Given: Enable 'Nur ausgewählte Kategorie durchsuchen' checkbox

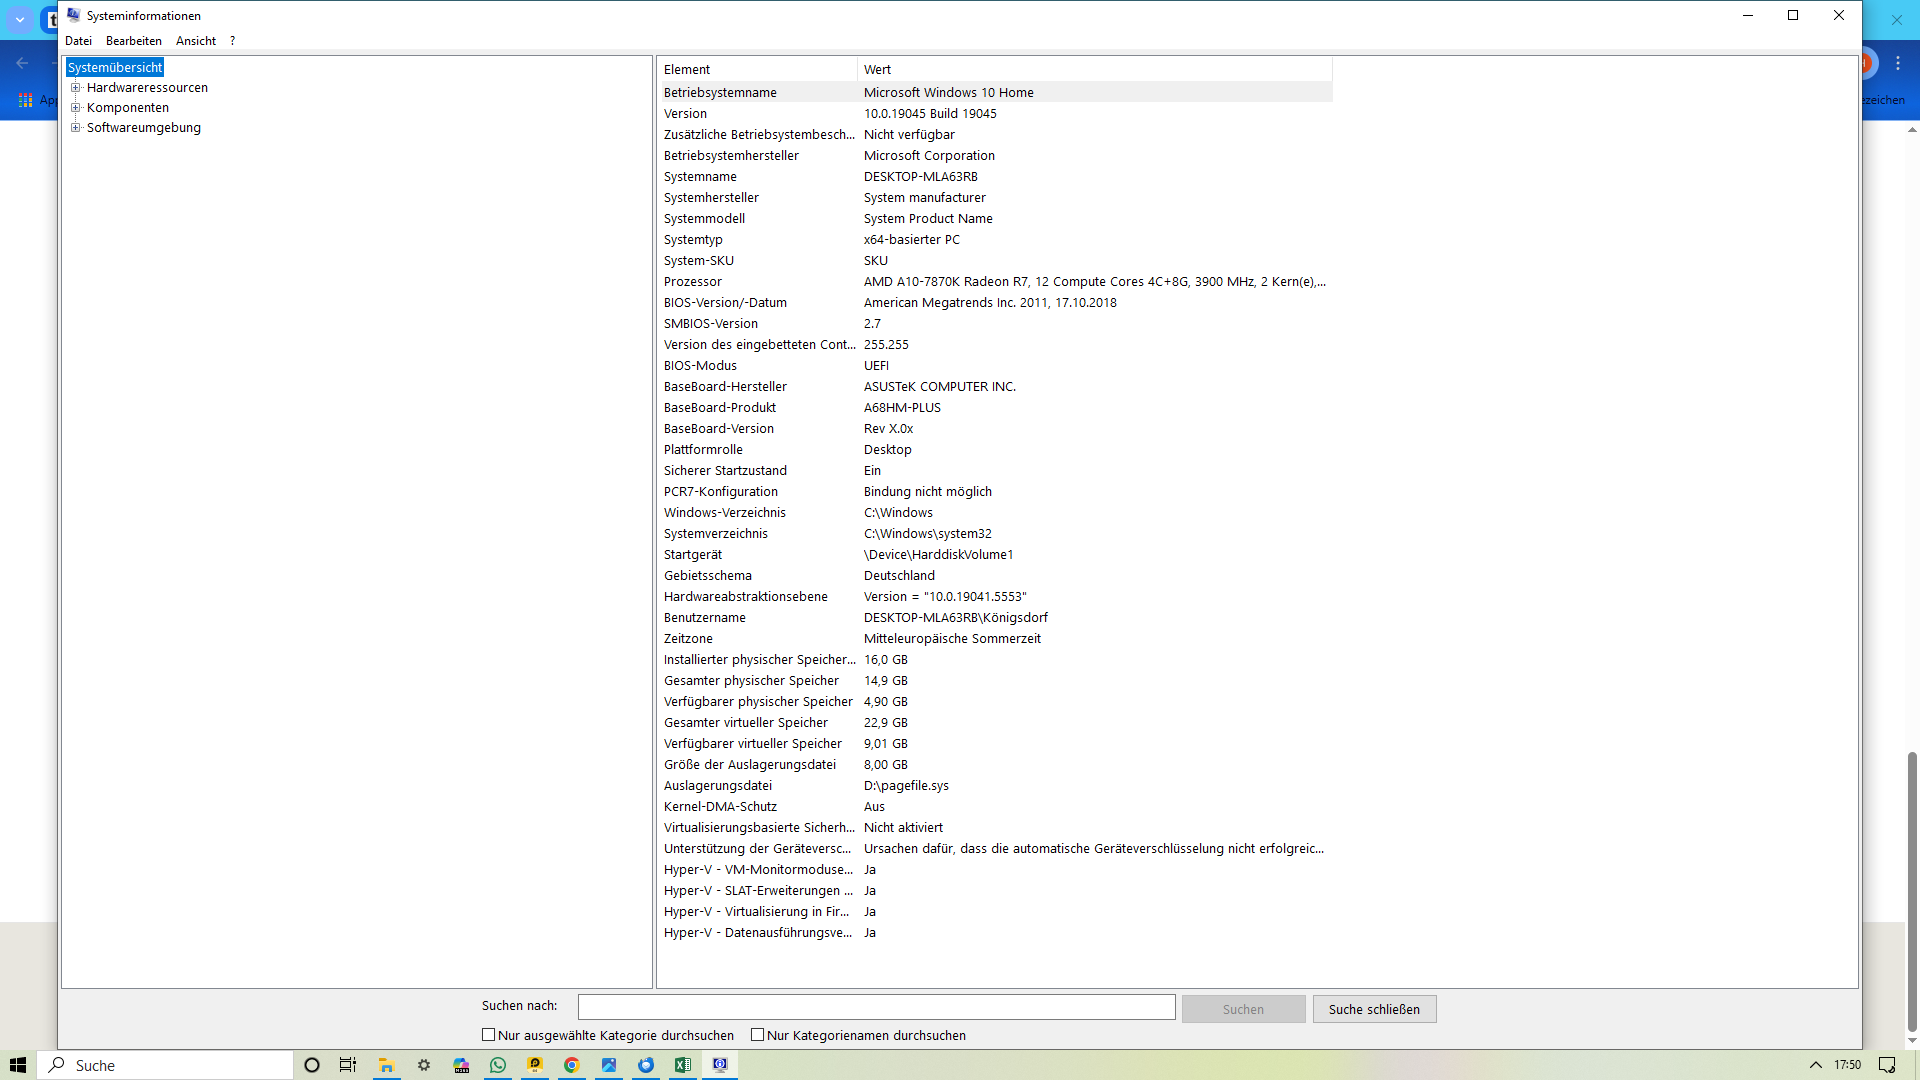Looking at the screenshot, I should [489, 1035].
